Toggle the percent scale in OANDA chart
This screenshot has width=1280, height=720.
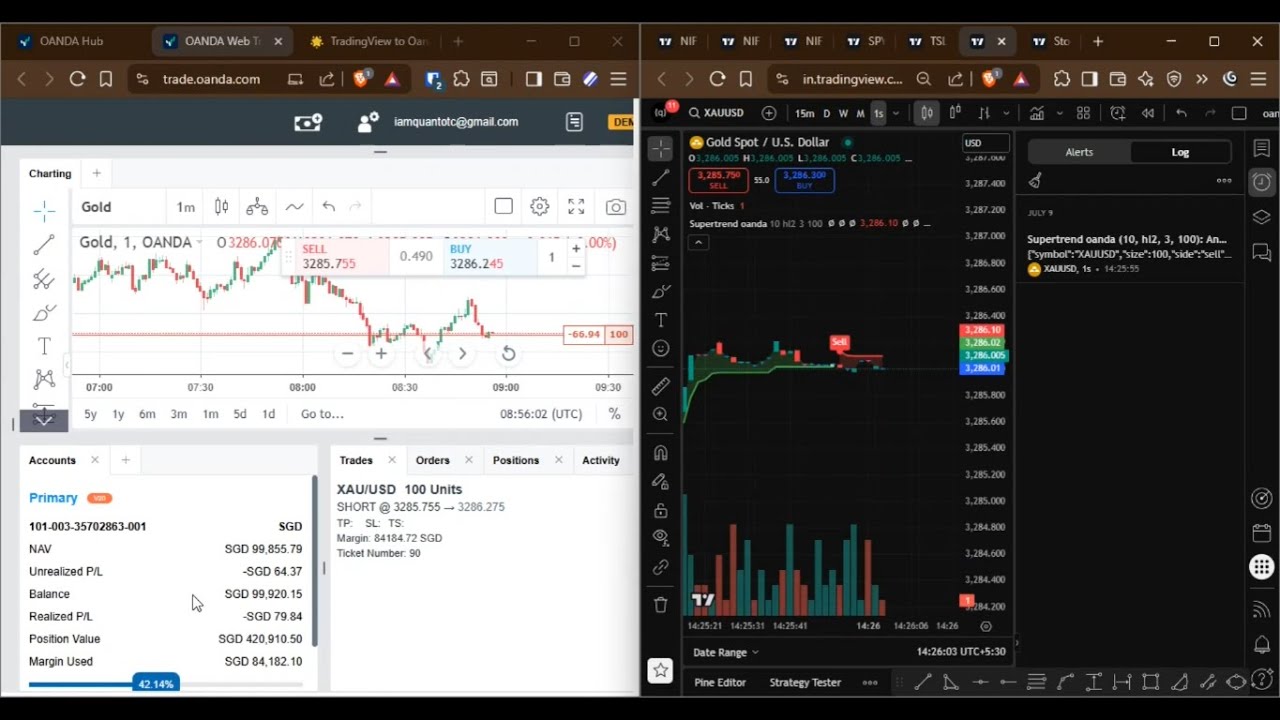pyautogui.click(x=614, y=414)
